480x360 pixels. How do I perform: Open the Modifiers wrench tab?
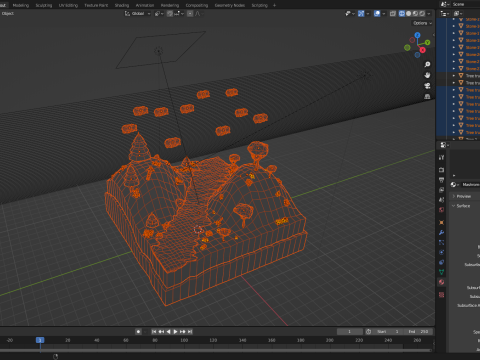coord(441,232)
